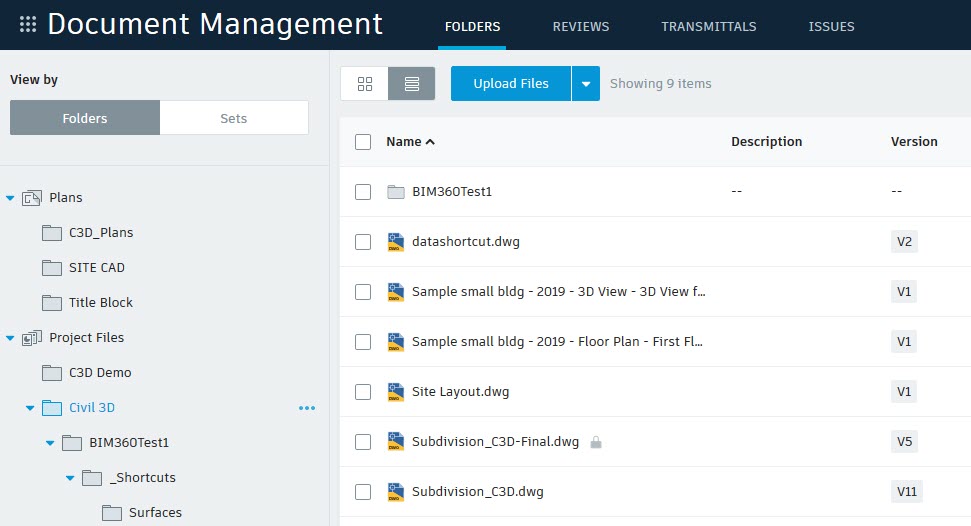Switch view to Sets
The image size is (971, 526).
coord(233,118)
